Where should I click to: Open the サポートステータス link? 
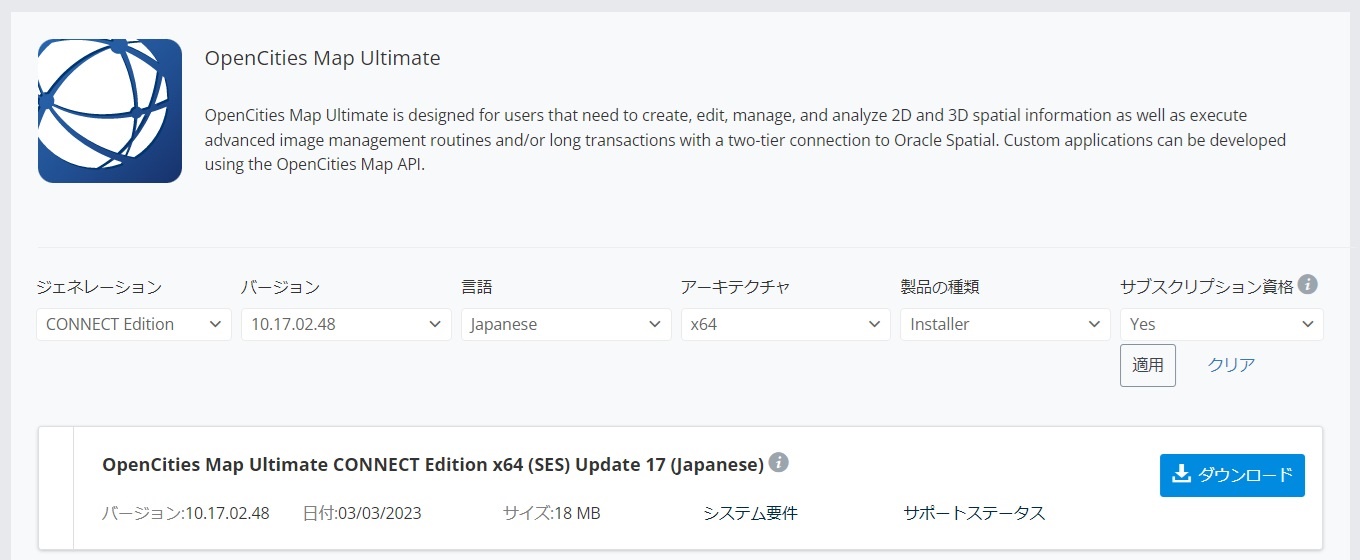(x=974, y=513)
